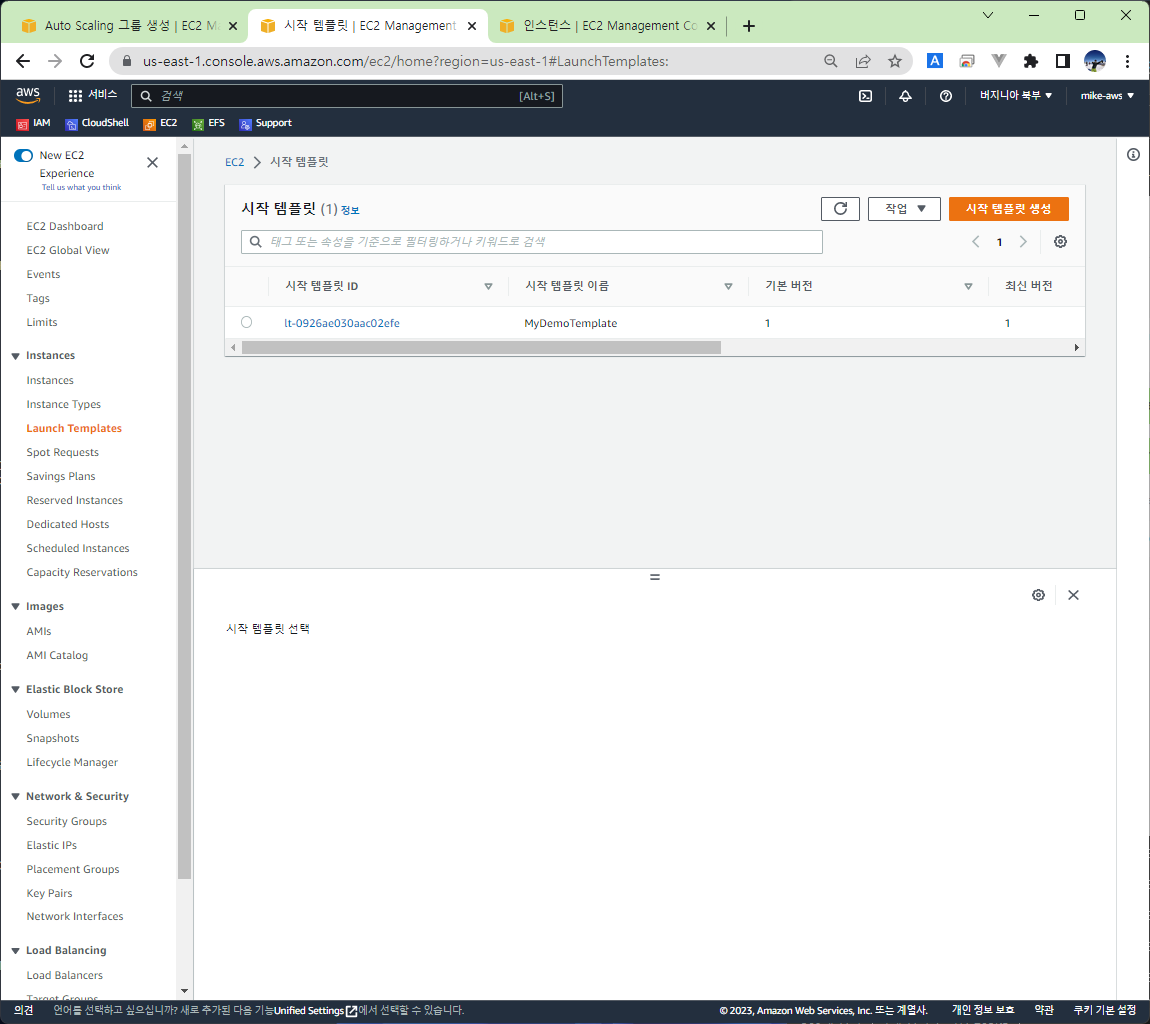This screenshot has width=1150, height=1024.
Task: Collapse the Network & Security section
Action: [15, 797]
